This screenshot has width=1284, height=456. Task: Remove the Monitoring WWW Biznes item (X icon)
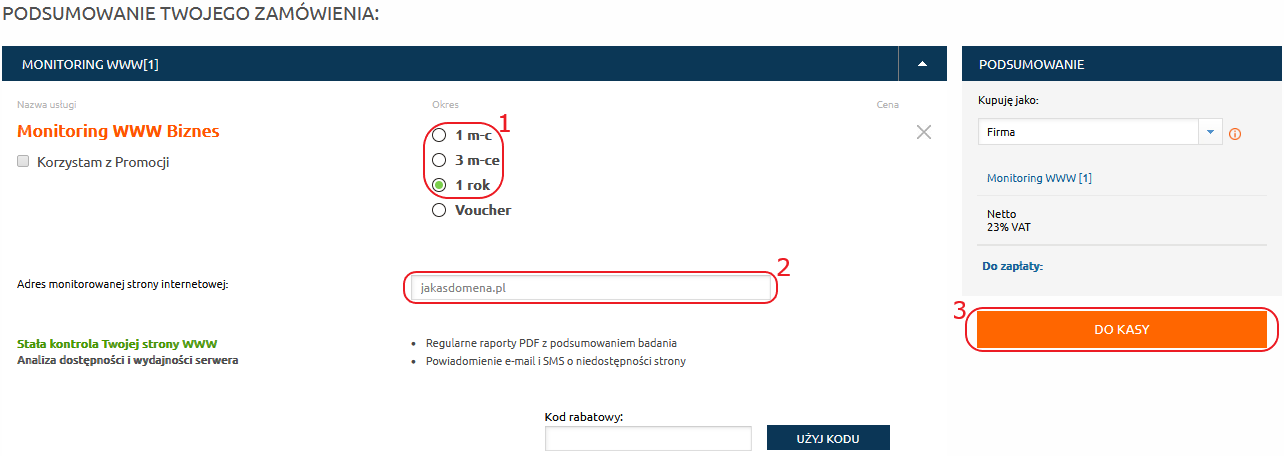pyautogui.click(x=924, y=132)
